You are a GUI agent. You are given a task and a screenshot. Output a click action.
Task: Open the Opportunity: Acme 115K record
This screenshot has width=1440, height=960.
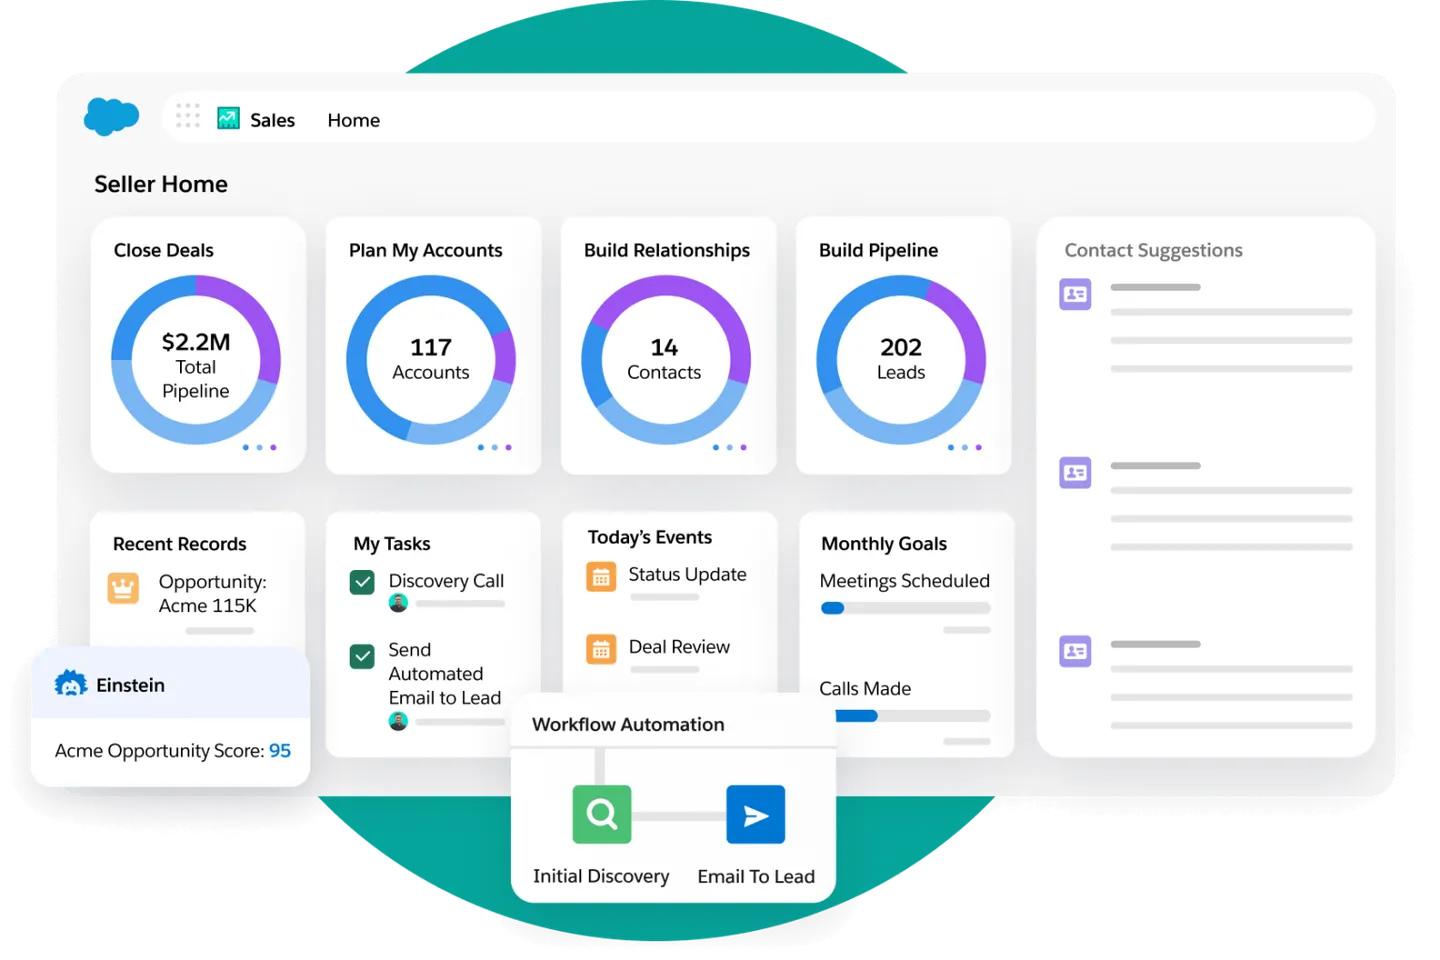click(212, 593)
